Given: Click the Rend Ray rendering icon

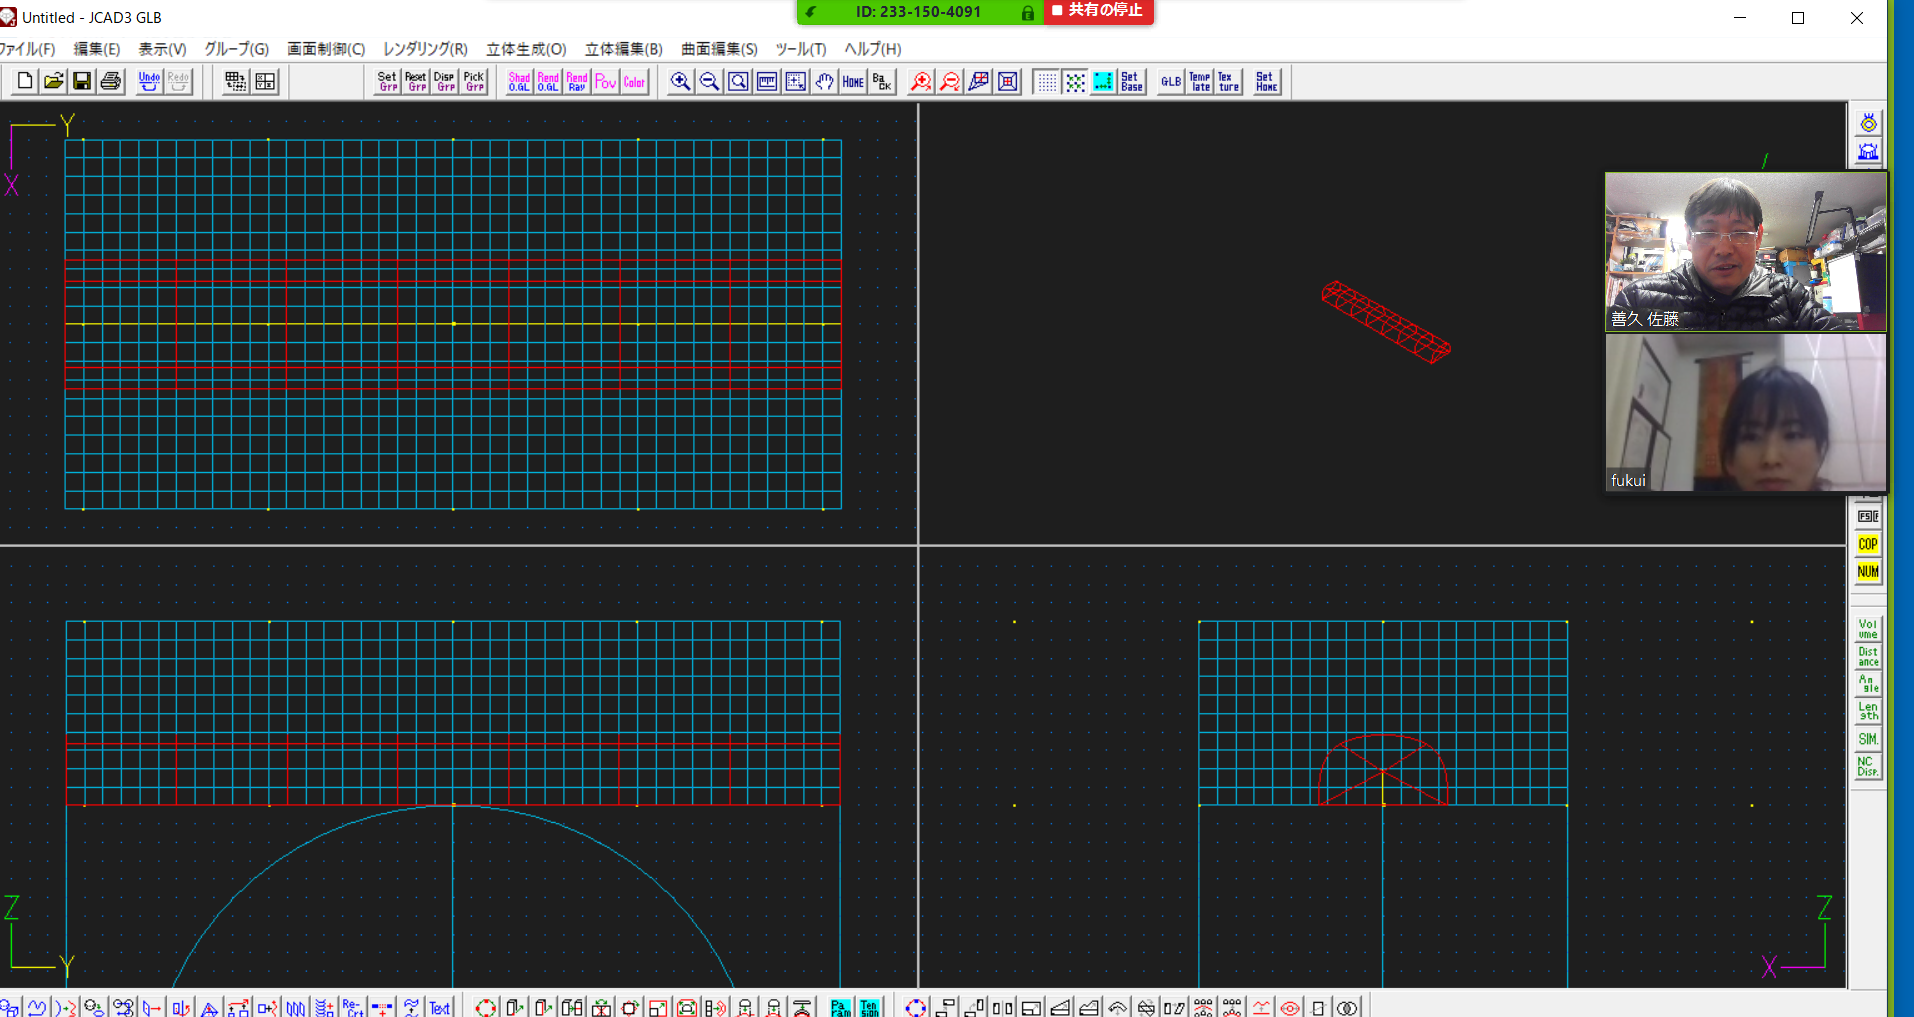Looking at the screenshot, I should click(577, 82).
